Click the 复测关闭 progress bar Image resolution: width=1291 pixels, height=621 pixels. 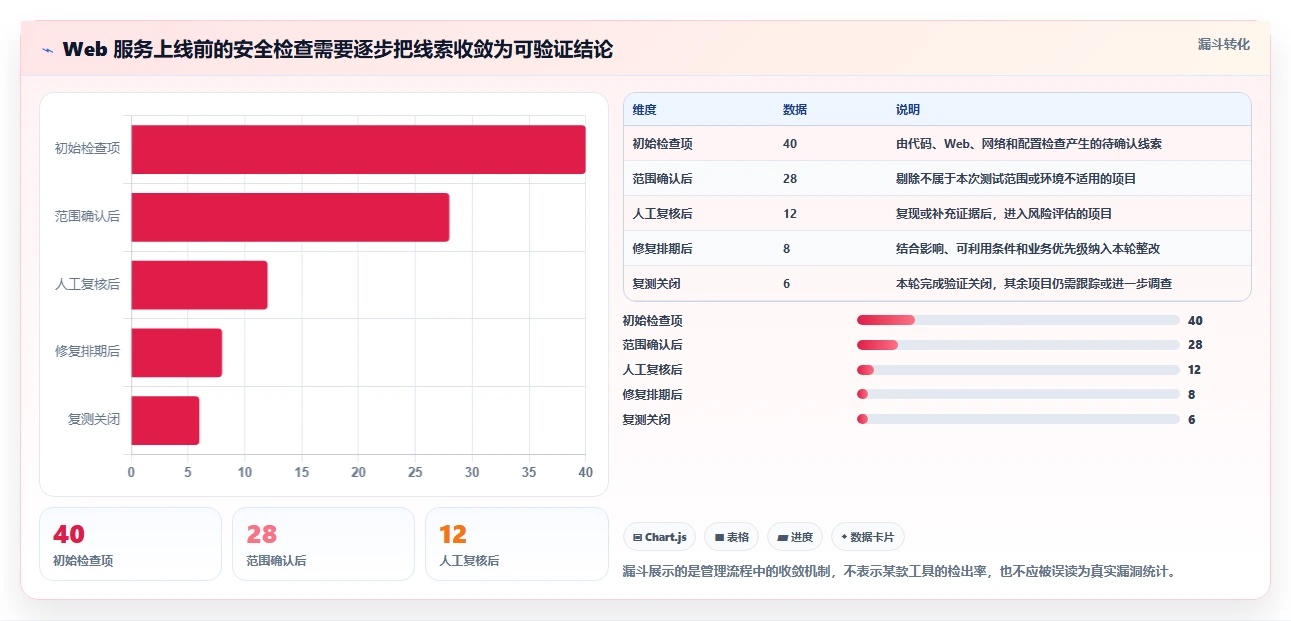pyautogui.click(x=1018, y=420)
